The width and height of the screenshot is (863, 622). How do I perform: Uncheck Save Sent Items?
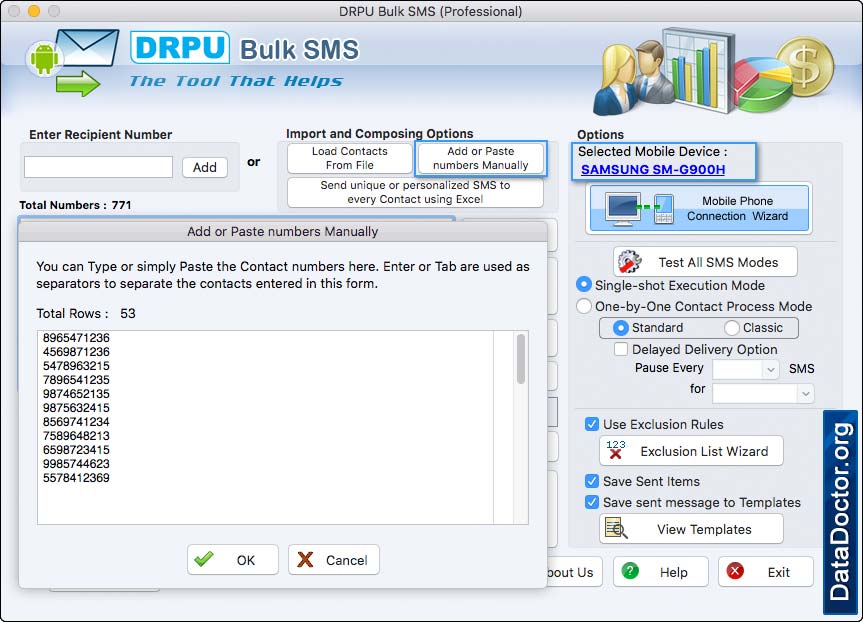[x=592, y=481]
